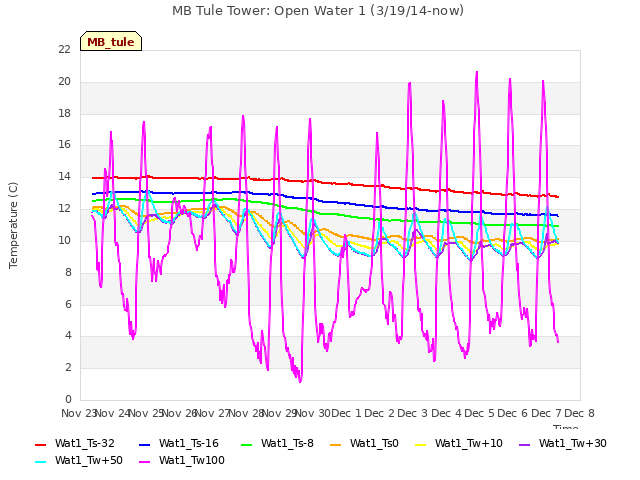Click the cyan Wat1_Tw+50 legend color marker
The width and height of the screenshot is (640, 480).
40,462
